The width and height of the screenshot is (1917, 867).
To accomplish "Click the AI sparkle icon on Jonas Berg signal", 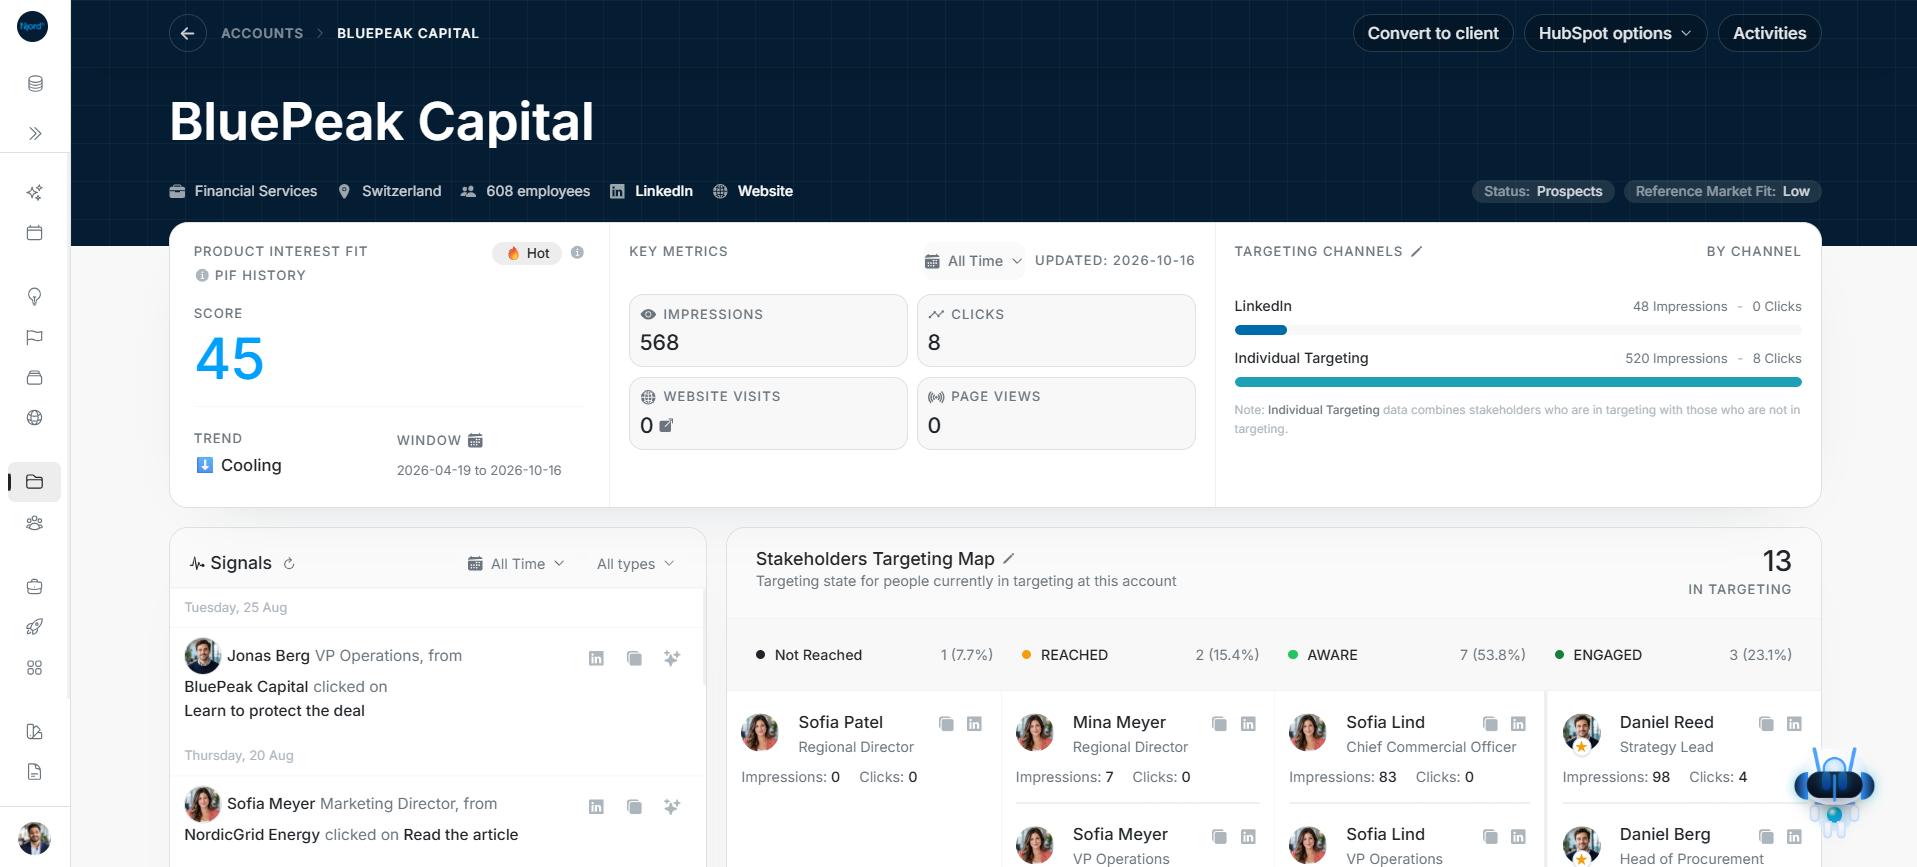I will (x=672, y=658).
